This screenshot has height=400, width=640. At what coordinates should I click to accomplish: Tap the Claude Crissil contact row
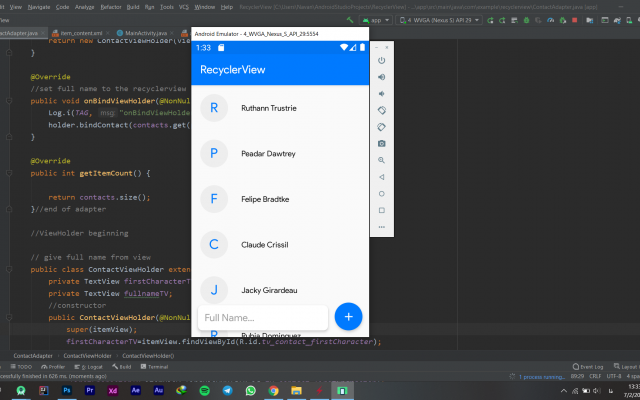click(280, 244)
